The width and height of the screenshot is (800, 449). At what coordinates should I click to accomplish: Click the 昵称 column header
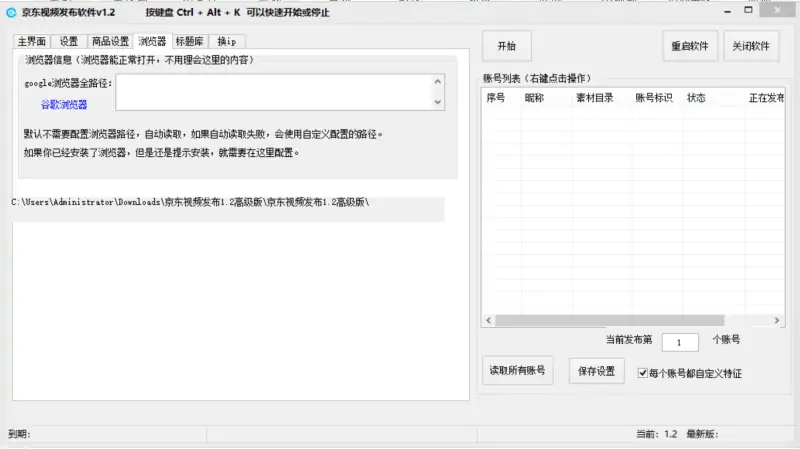pos(534,98)
